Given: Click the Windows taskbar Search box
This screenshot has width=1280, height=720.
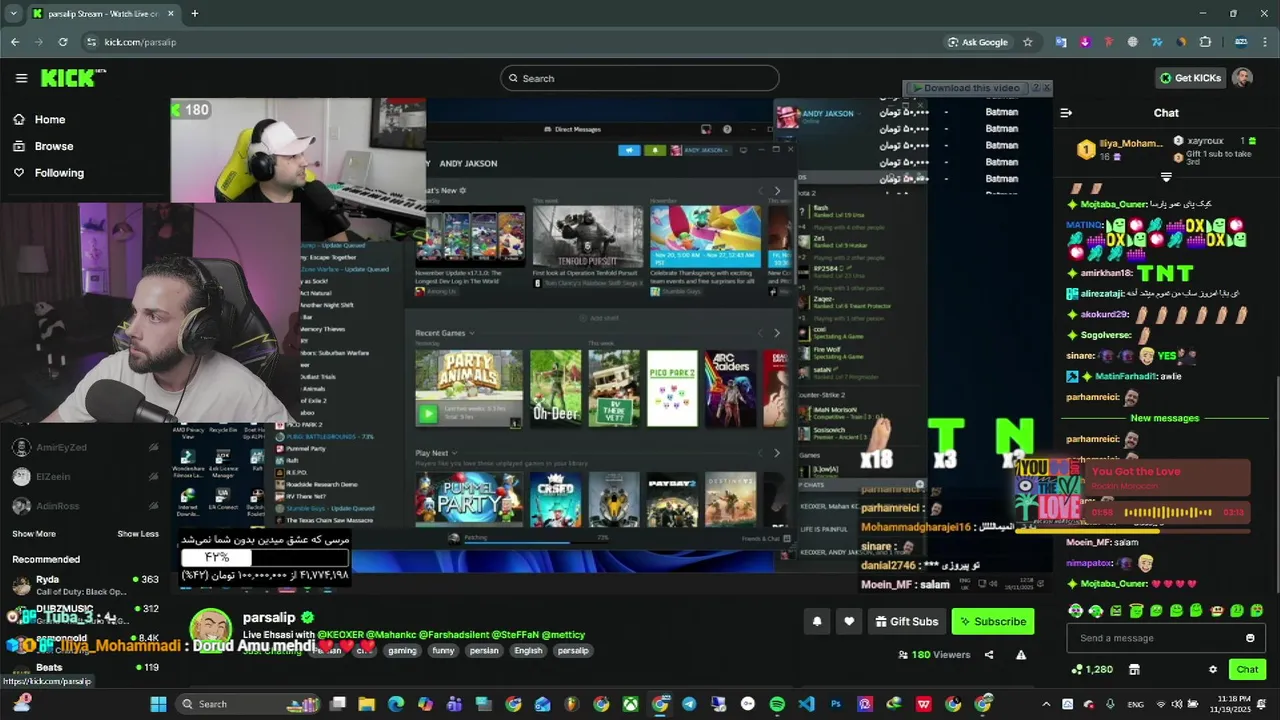Looking at the screenshot, I should pos(248,704).
